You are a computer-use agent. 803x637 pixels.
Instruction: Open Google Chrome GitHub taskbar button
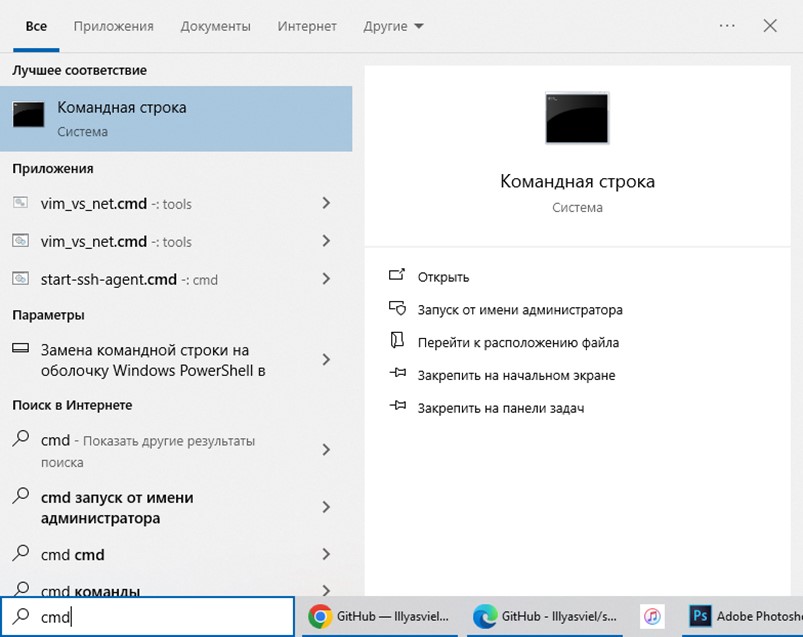tap(380, 617)
